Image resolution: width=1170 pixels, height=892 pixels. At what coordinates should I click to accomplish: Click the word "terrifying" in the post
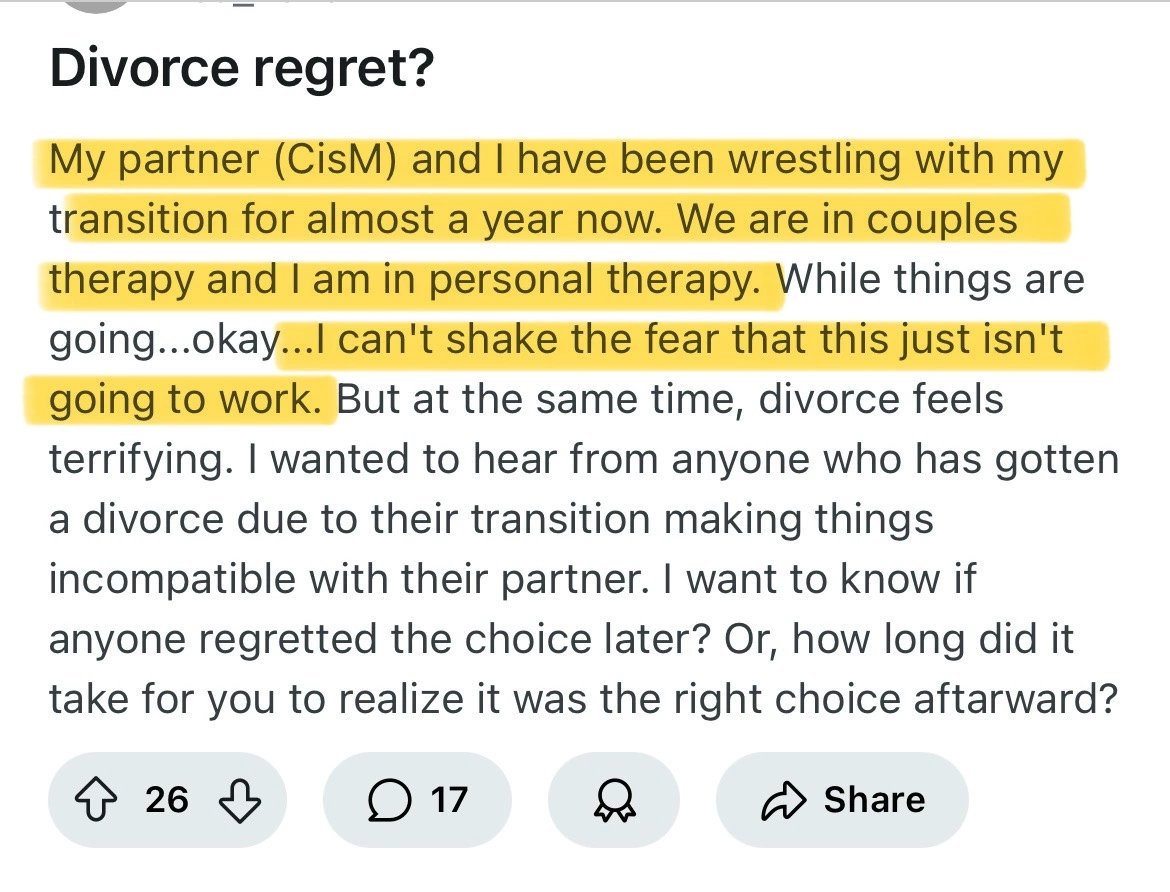tap(149, 459)
